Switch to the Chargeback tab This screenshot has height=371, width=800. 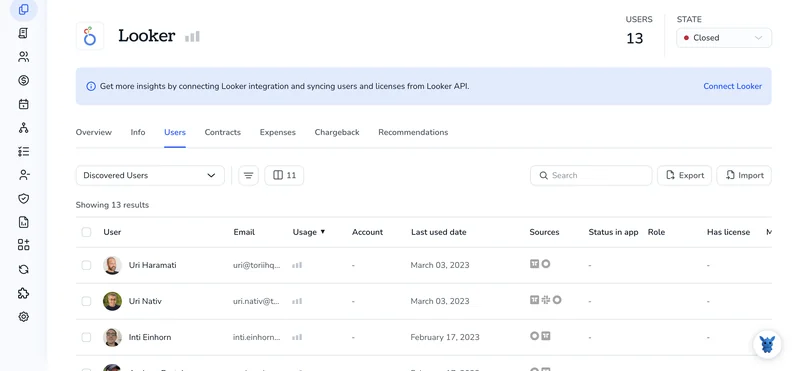point(337,132)
